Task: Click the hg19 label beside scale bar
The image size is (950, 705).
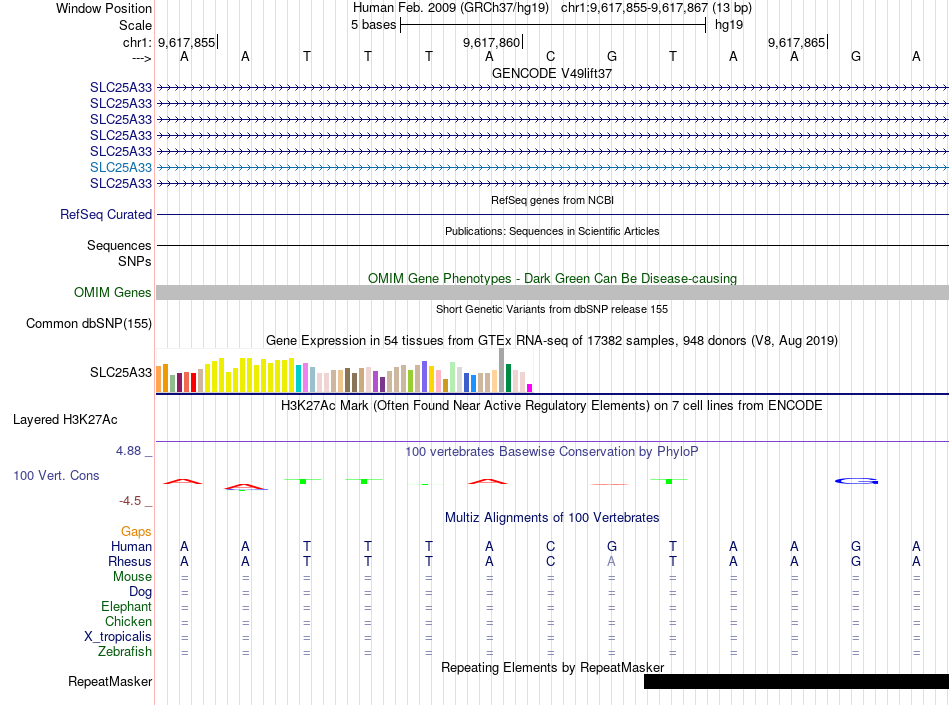Action: coord(729,25)
